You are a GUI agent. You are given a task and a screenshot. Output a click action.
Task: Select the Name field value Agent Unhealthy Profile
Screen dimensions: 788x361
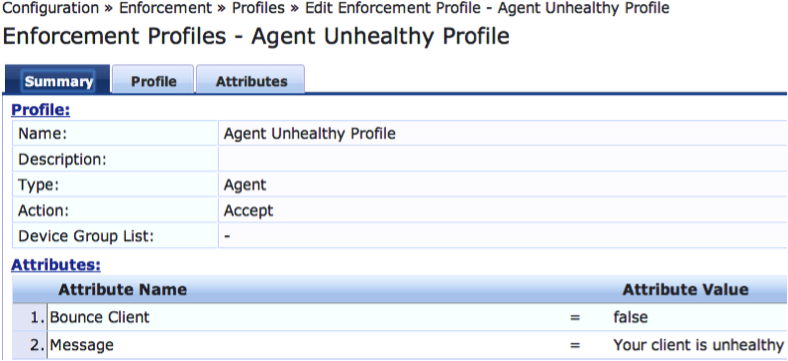(x=309, y=133)
